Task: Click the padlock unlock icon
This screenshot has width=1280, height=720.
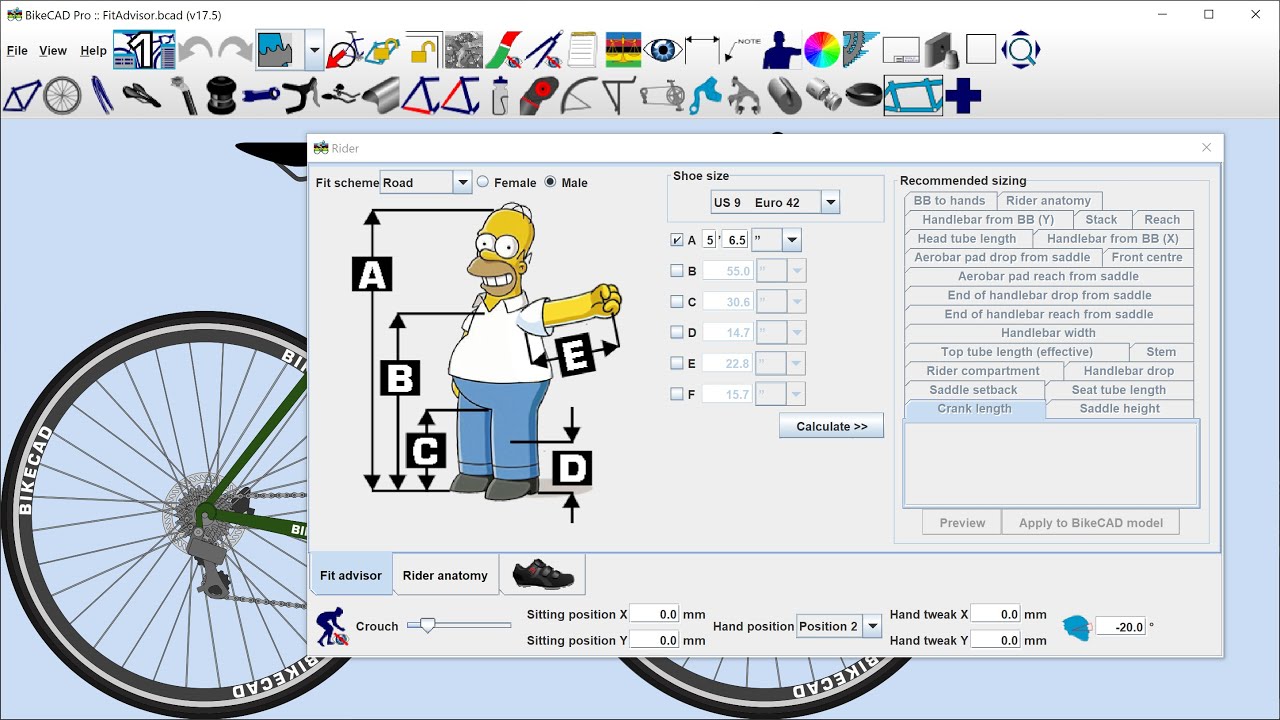Action: tap(423, 50)
